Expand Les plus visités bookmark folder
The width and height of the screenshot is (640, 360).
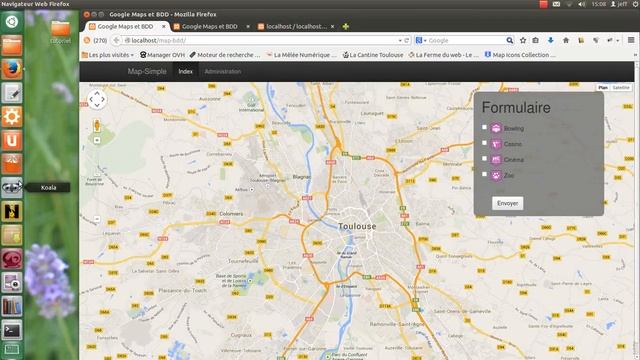click(x=108, y=55)
